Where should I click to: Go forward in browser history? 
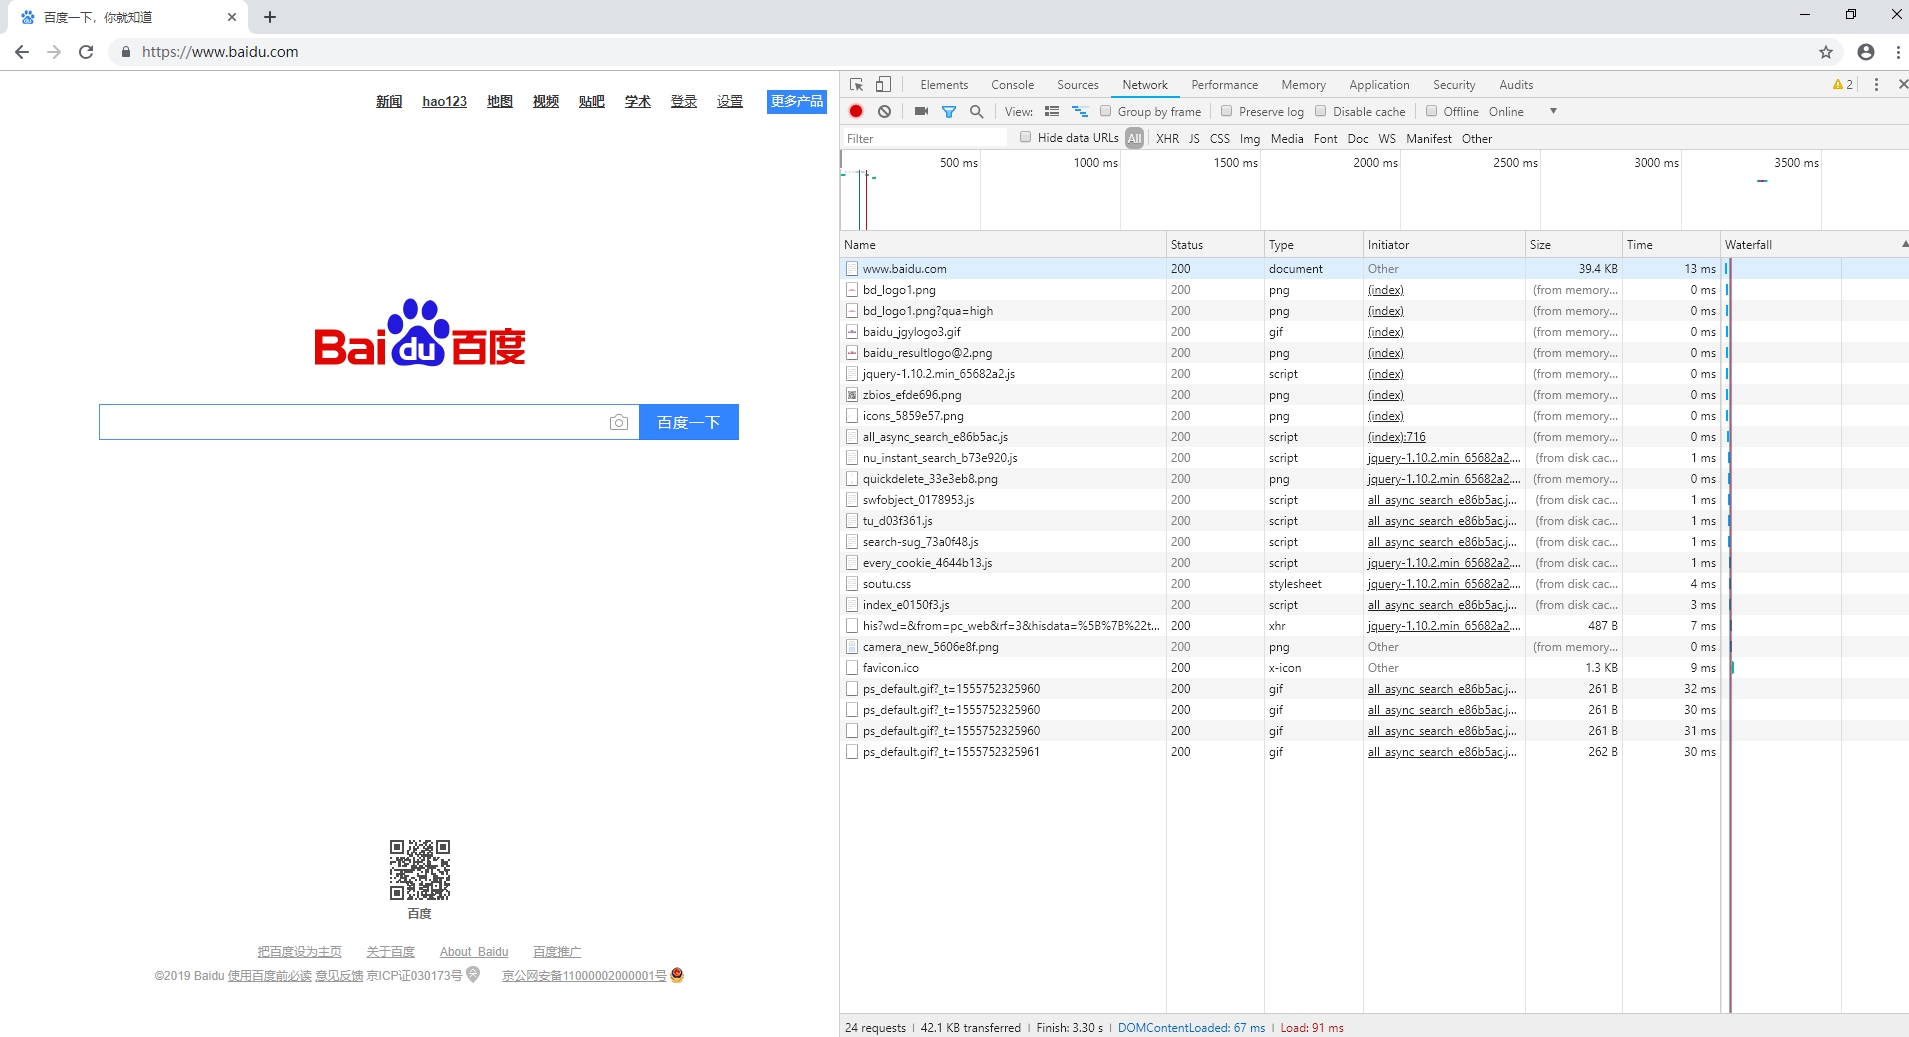(x=54, y=52)
